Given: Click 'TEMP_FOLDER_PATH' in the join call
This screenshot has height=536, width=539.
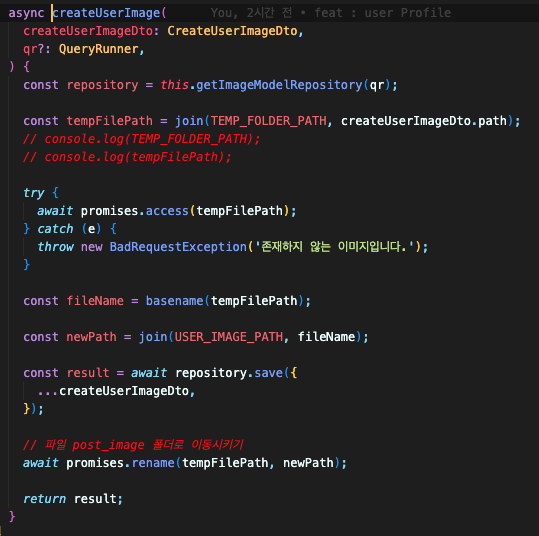Looking at the screenshot, I should 268,121.
